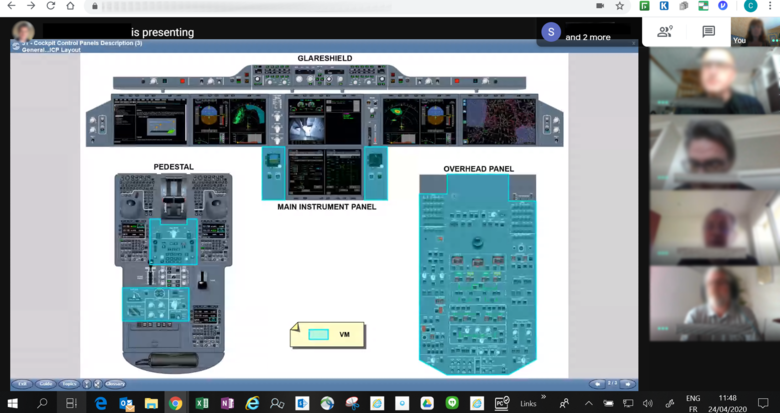Viewport: 780px width, 413px height.
Task: Open Excel from the taskbar
Action: [x=202, y=403]
